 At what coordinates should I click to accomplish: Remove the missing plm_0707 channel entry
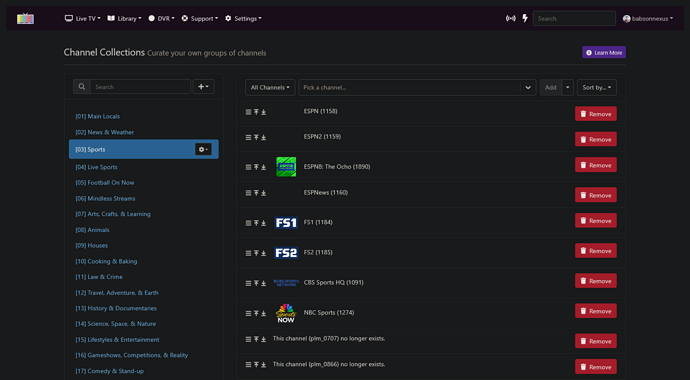[596, 341]
